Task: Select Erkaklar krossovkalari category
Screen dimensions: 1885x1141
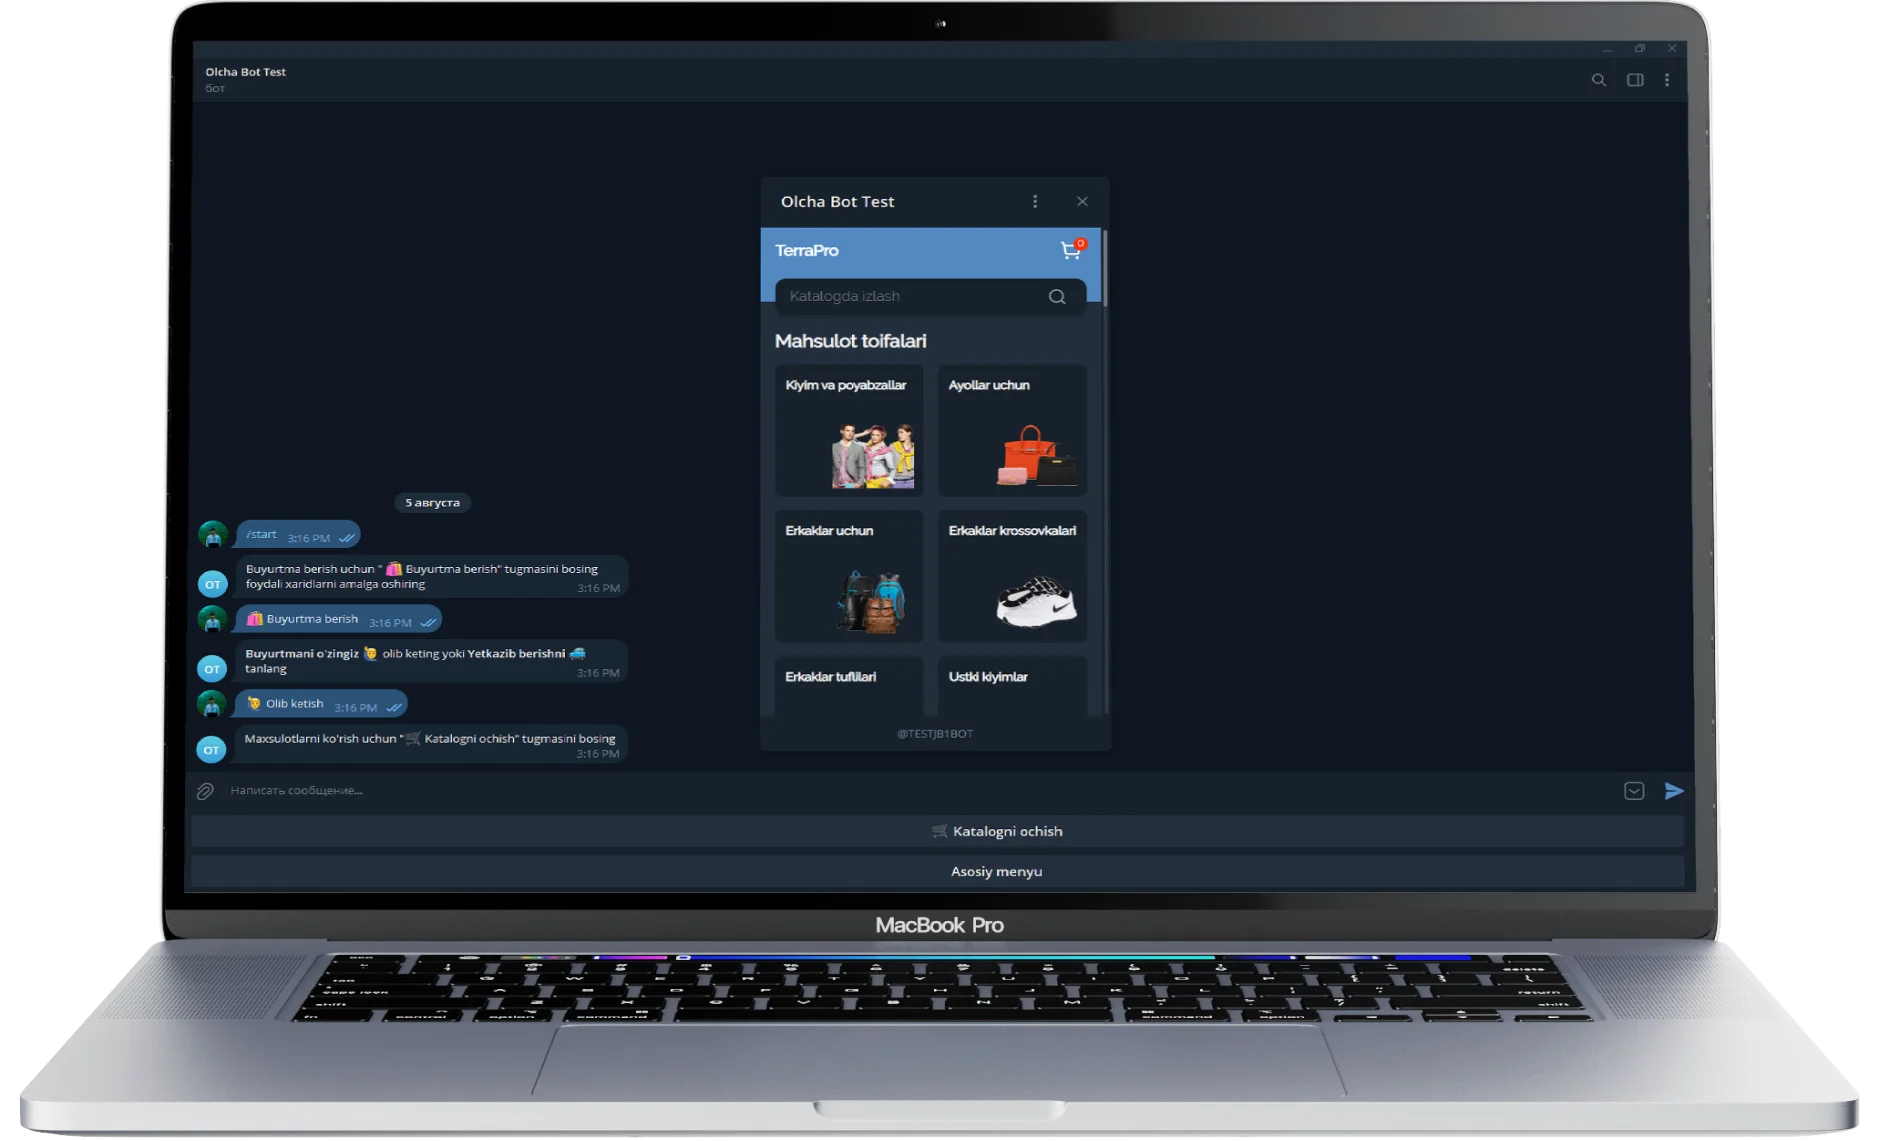Action: coord(1011,576)
